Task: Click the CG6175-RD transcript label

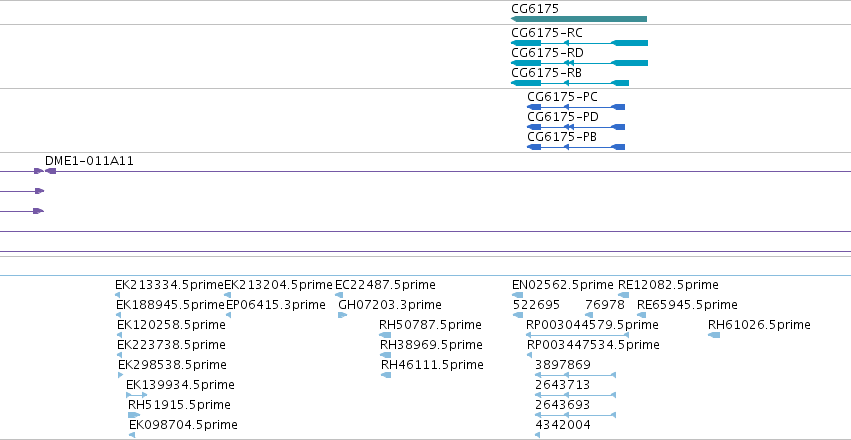Action: (547, 53)
